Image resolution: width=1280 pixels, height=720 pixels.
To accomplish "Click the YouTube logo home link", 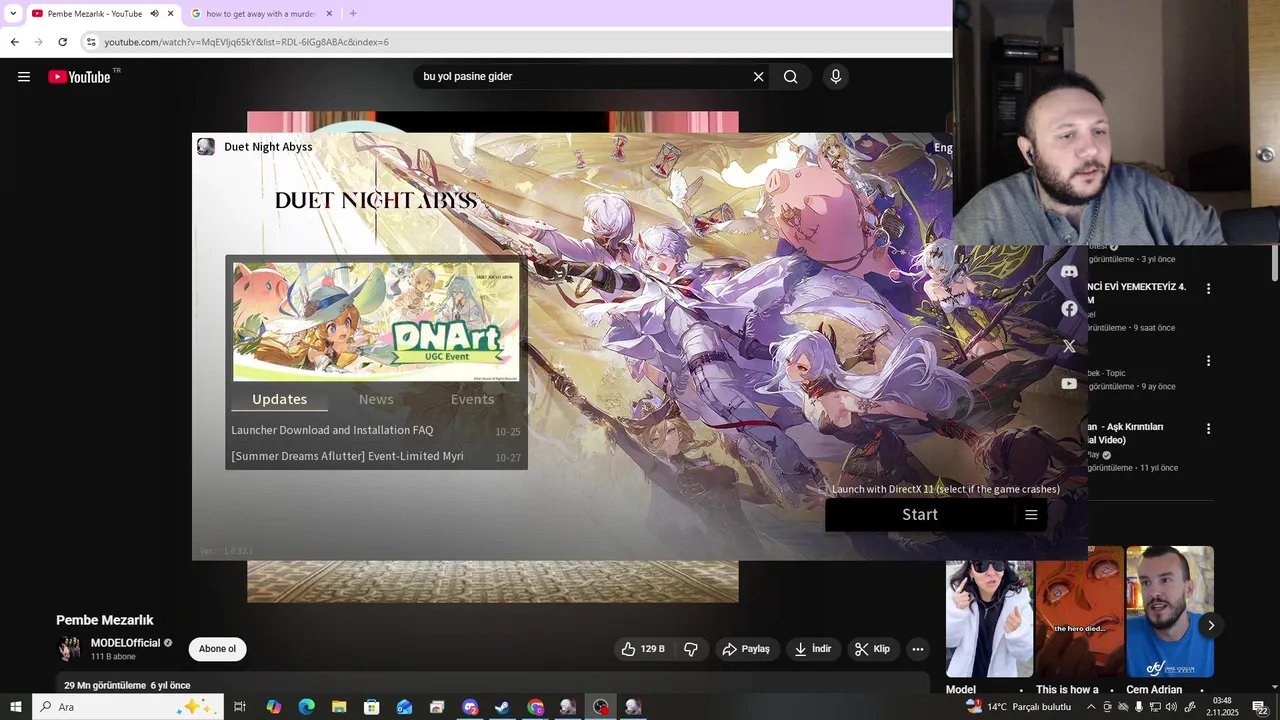I will click(x=79, y=77).
